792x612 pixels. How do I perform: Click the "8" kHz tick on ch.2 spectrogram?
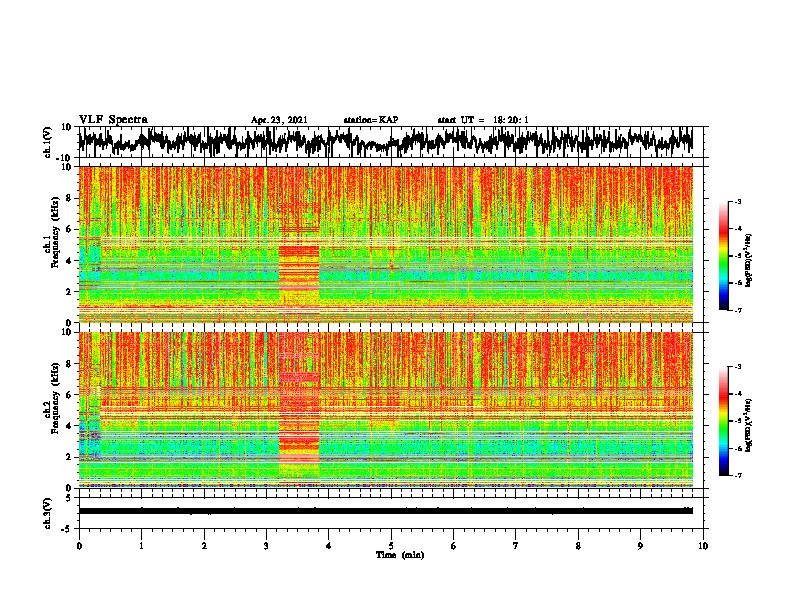[x=70, y=364]
